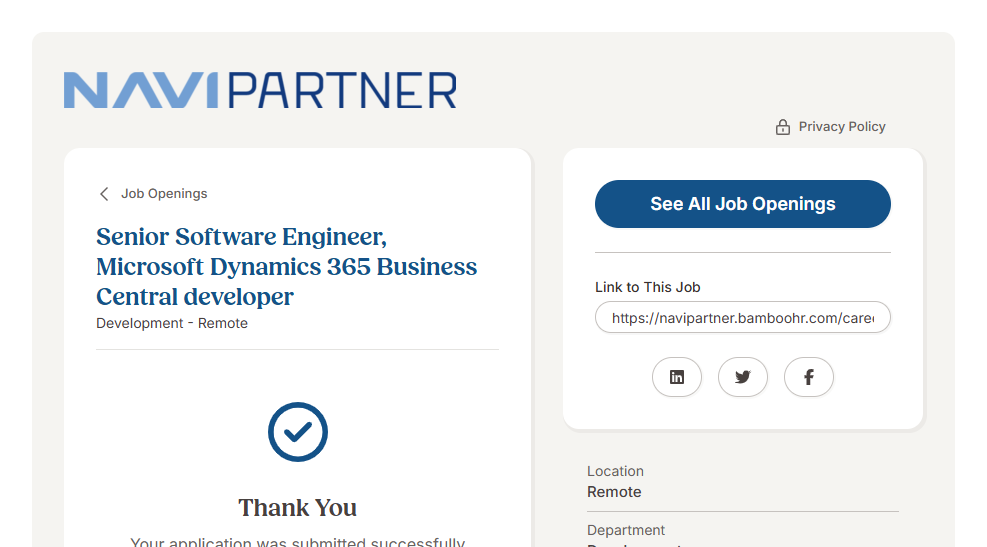Click the Link to This Job label

click(x=647, y=287)
